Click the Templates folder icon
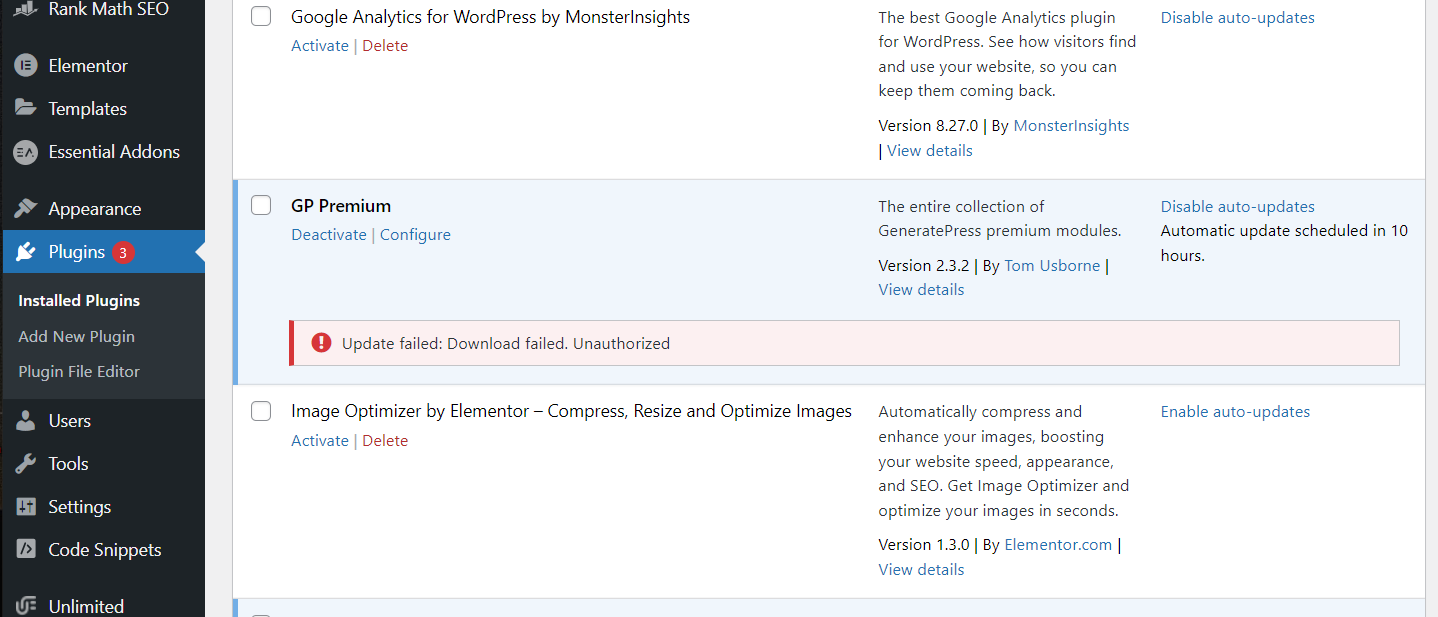Viewport: 1438px width, 617px height. [25, 109]
